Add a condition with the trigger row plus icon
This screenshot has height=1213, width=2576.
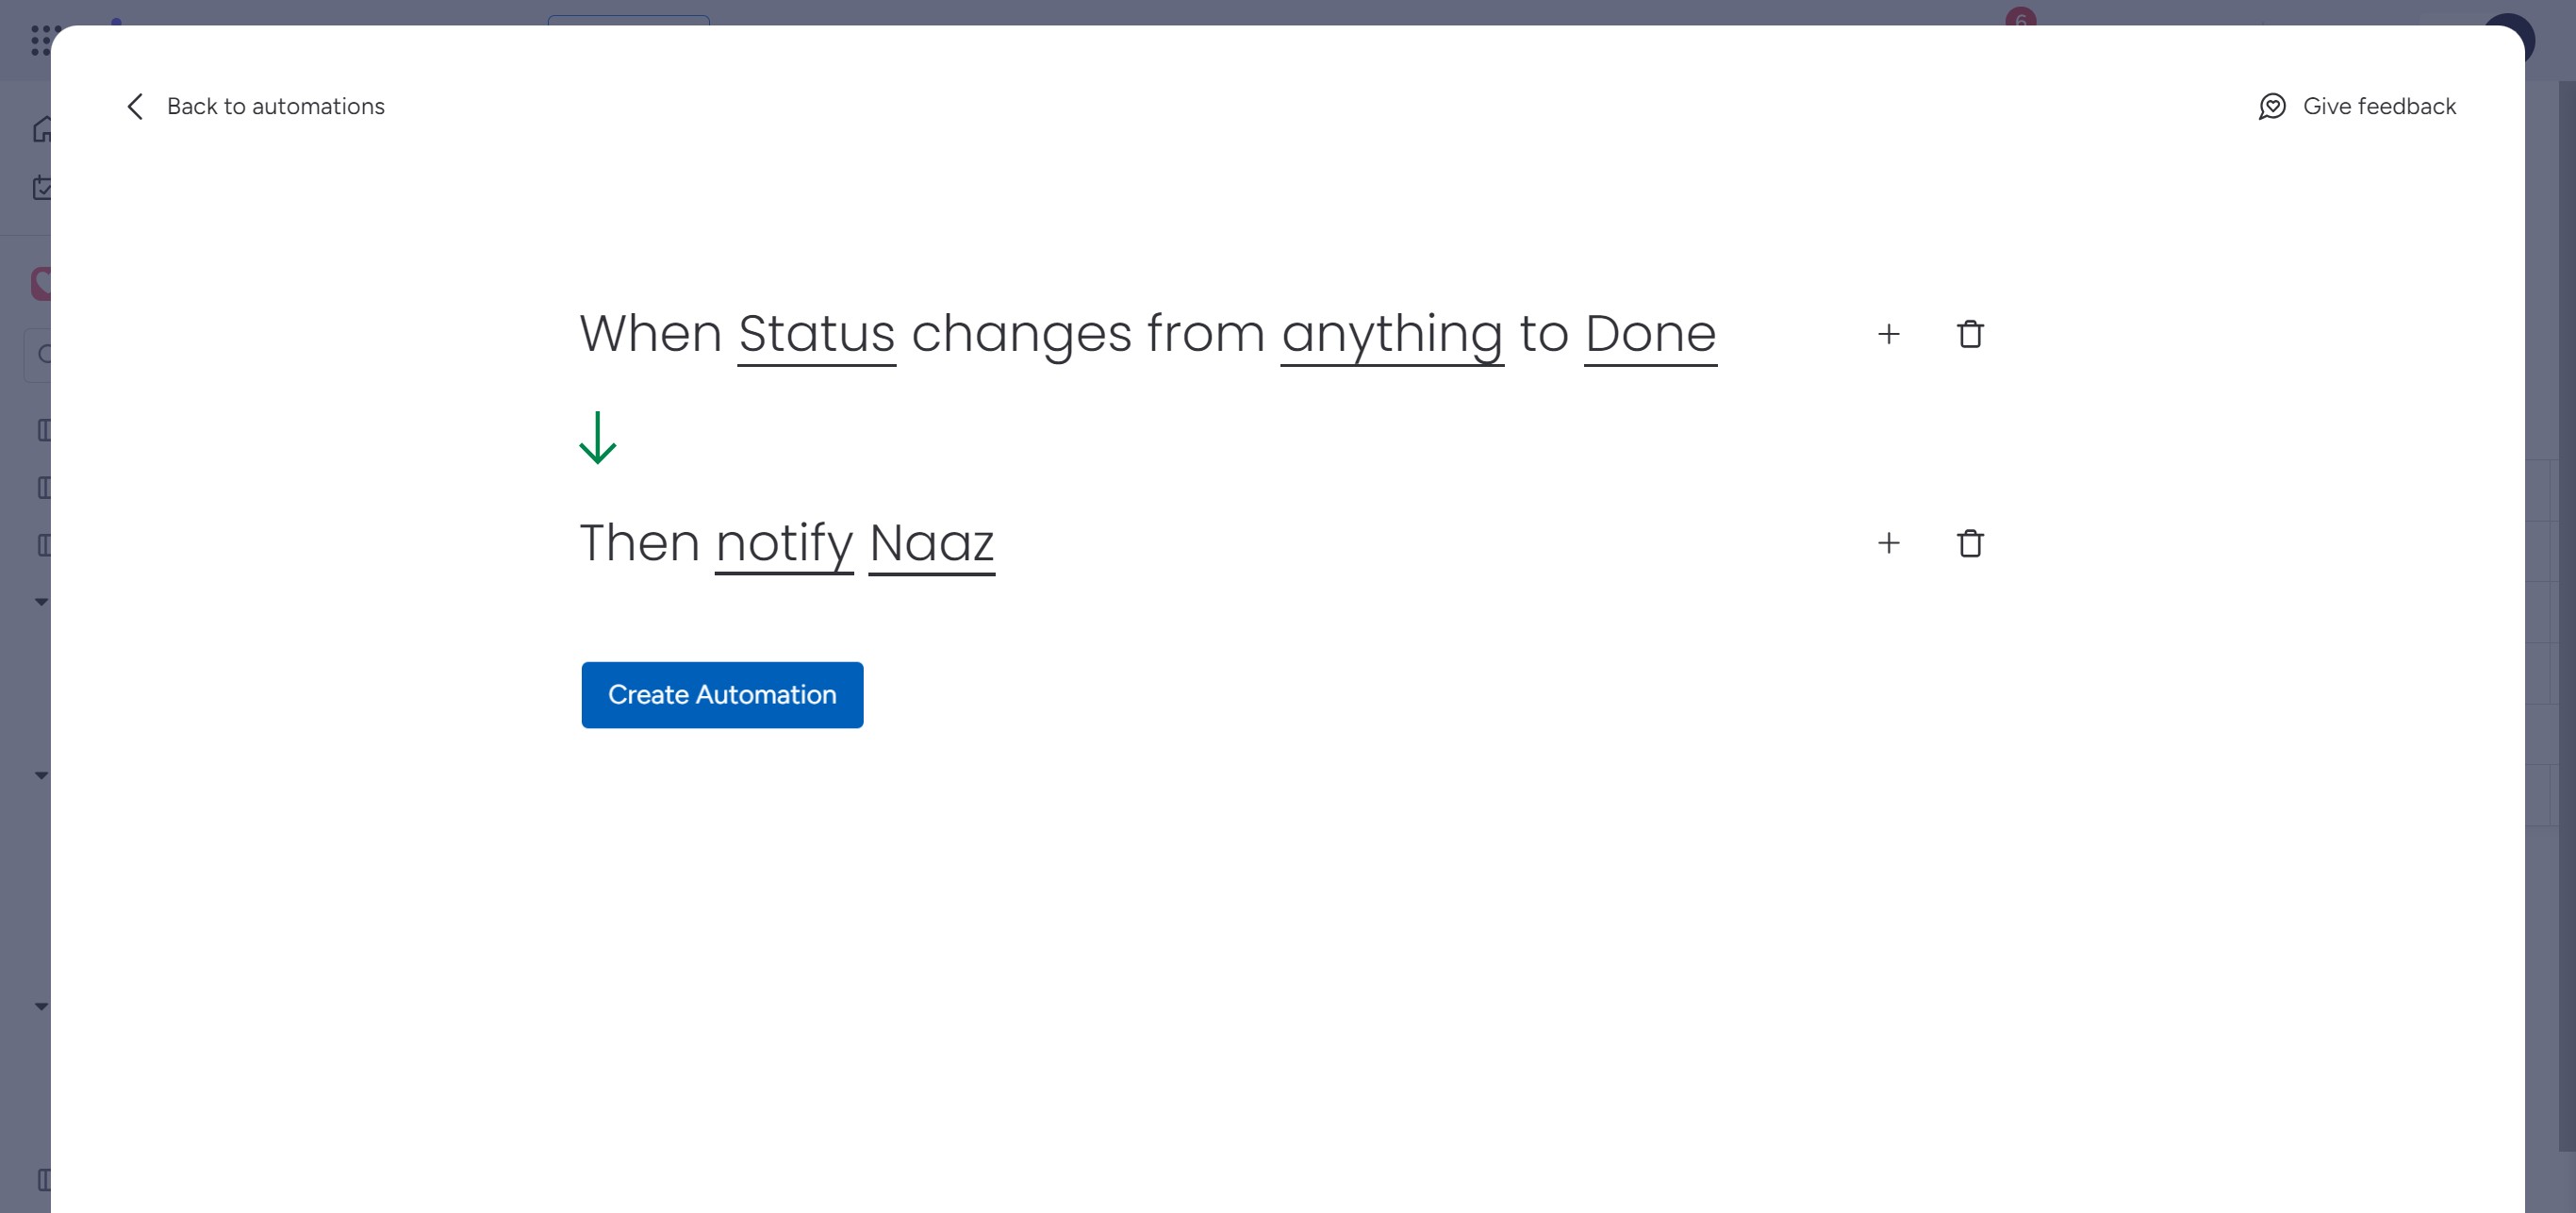1888,334
